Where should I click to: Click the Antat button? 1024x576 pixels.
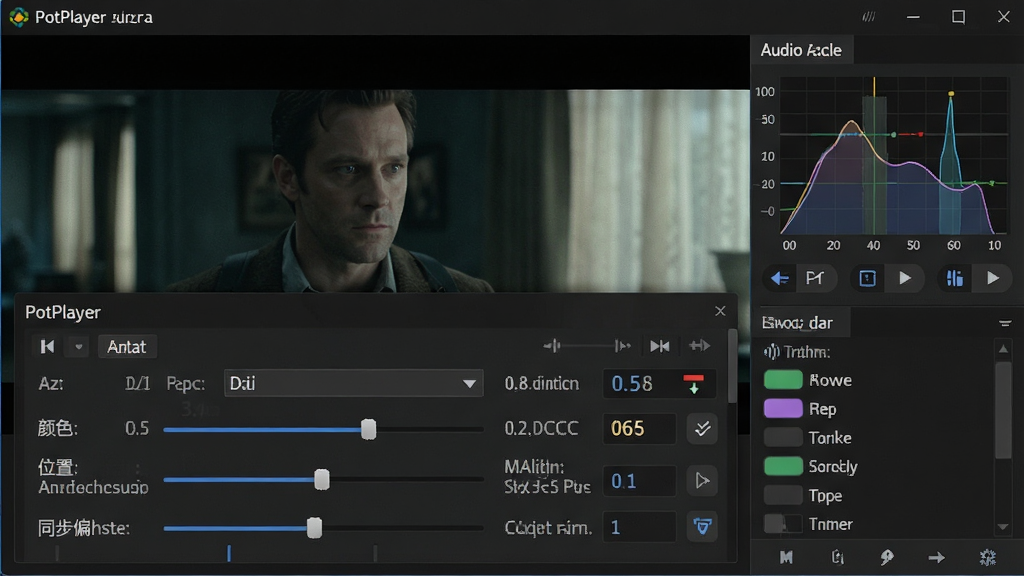pyautogui.click(x=127, y=347)
